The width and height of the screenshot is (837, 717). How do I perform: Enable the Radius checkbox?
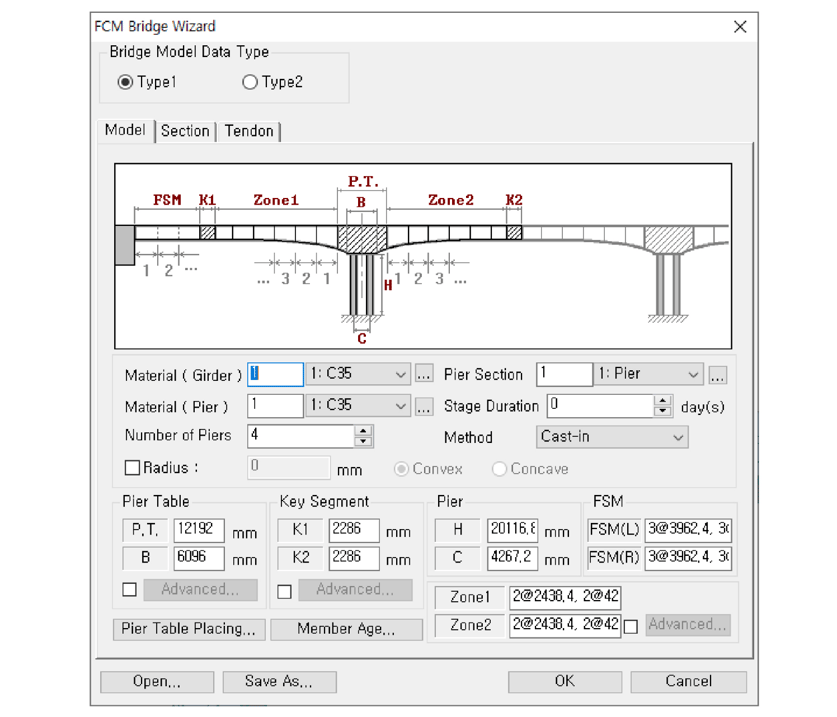[132, 468]
